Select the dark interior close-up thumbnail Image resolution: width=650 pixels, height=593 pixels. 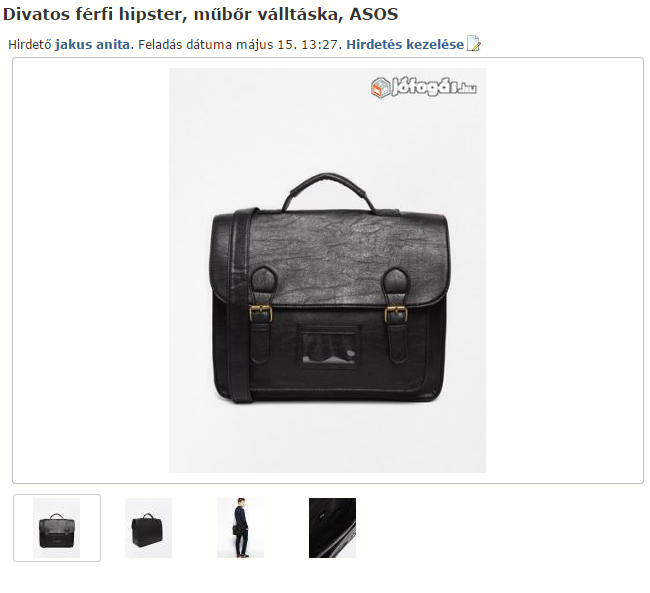(332, 527)
